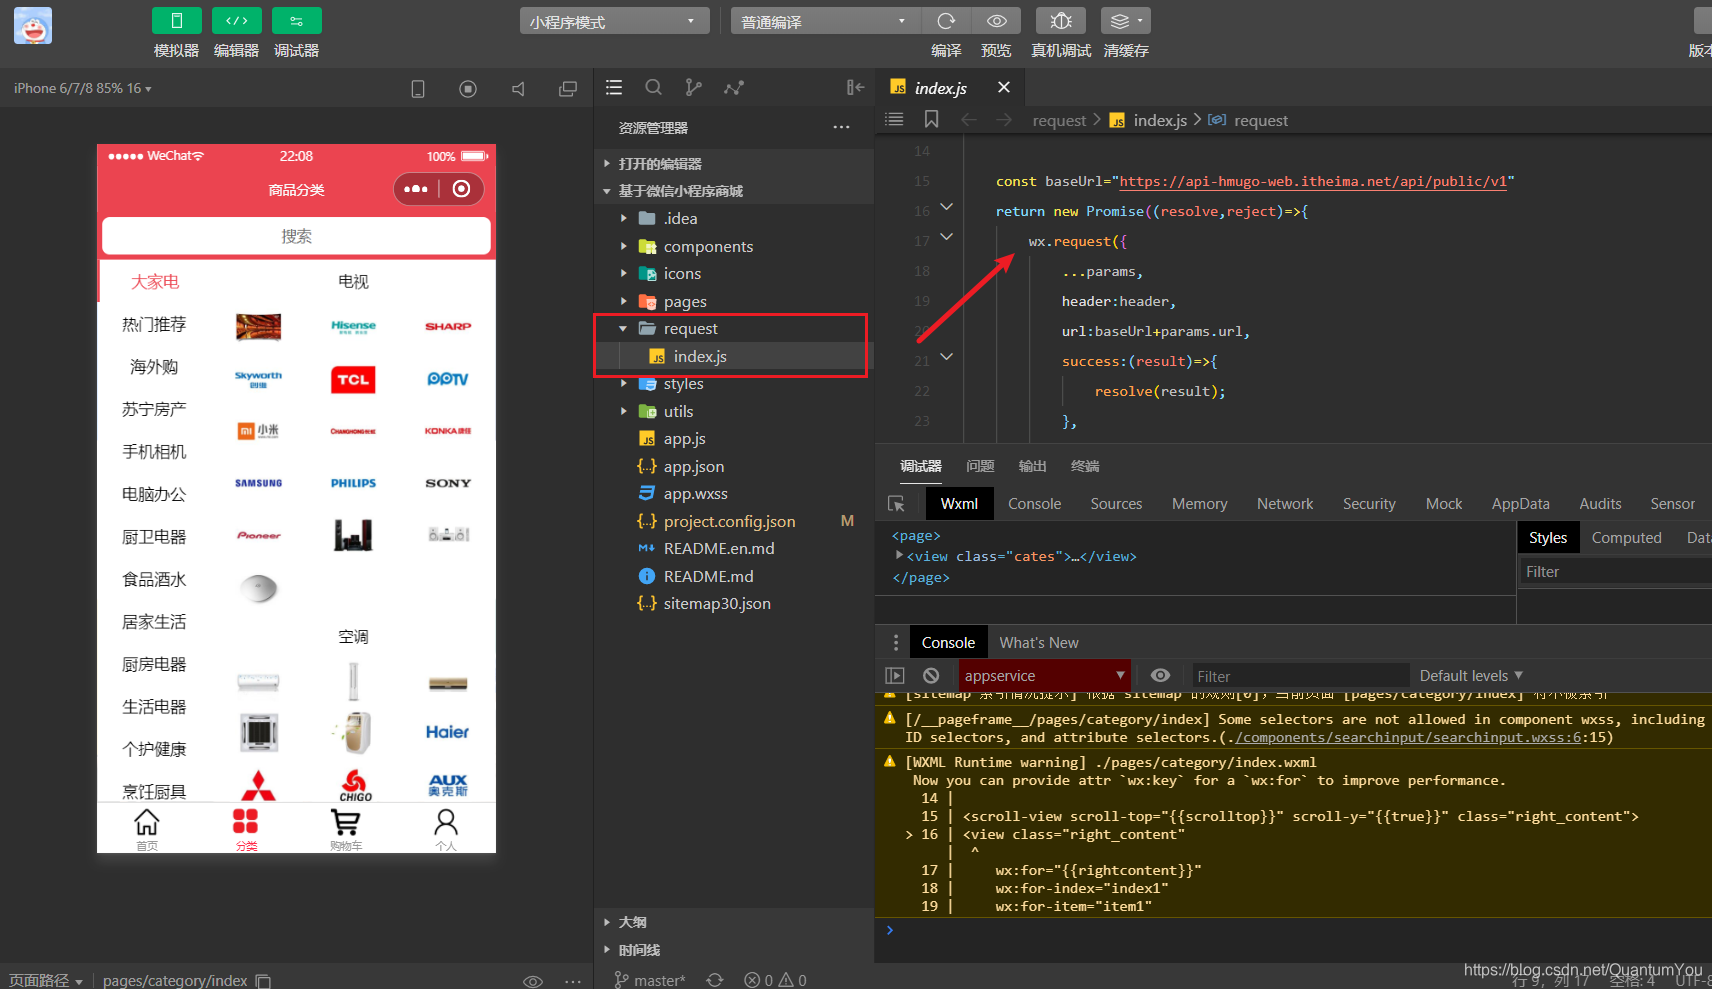Toggle the debugger panel button
Screen dimensions: 1712x989
[296, 21]
